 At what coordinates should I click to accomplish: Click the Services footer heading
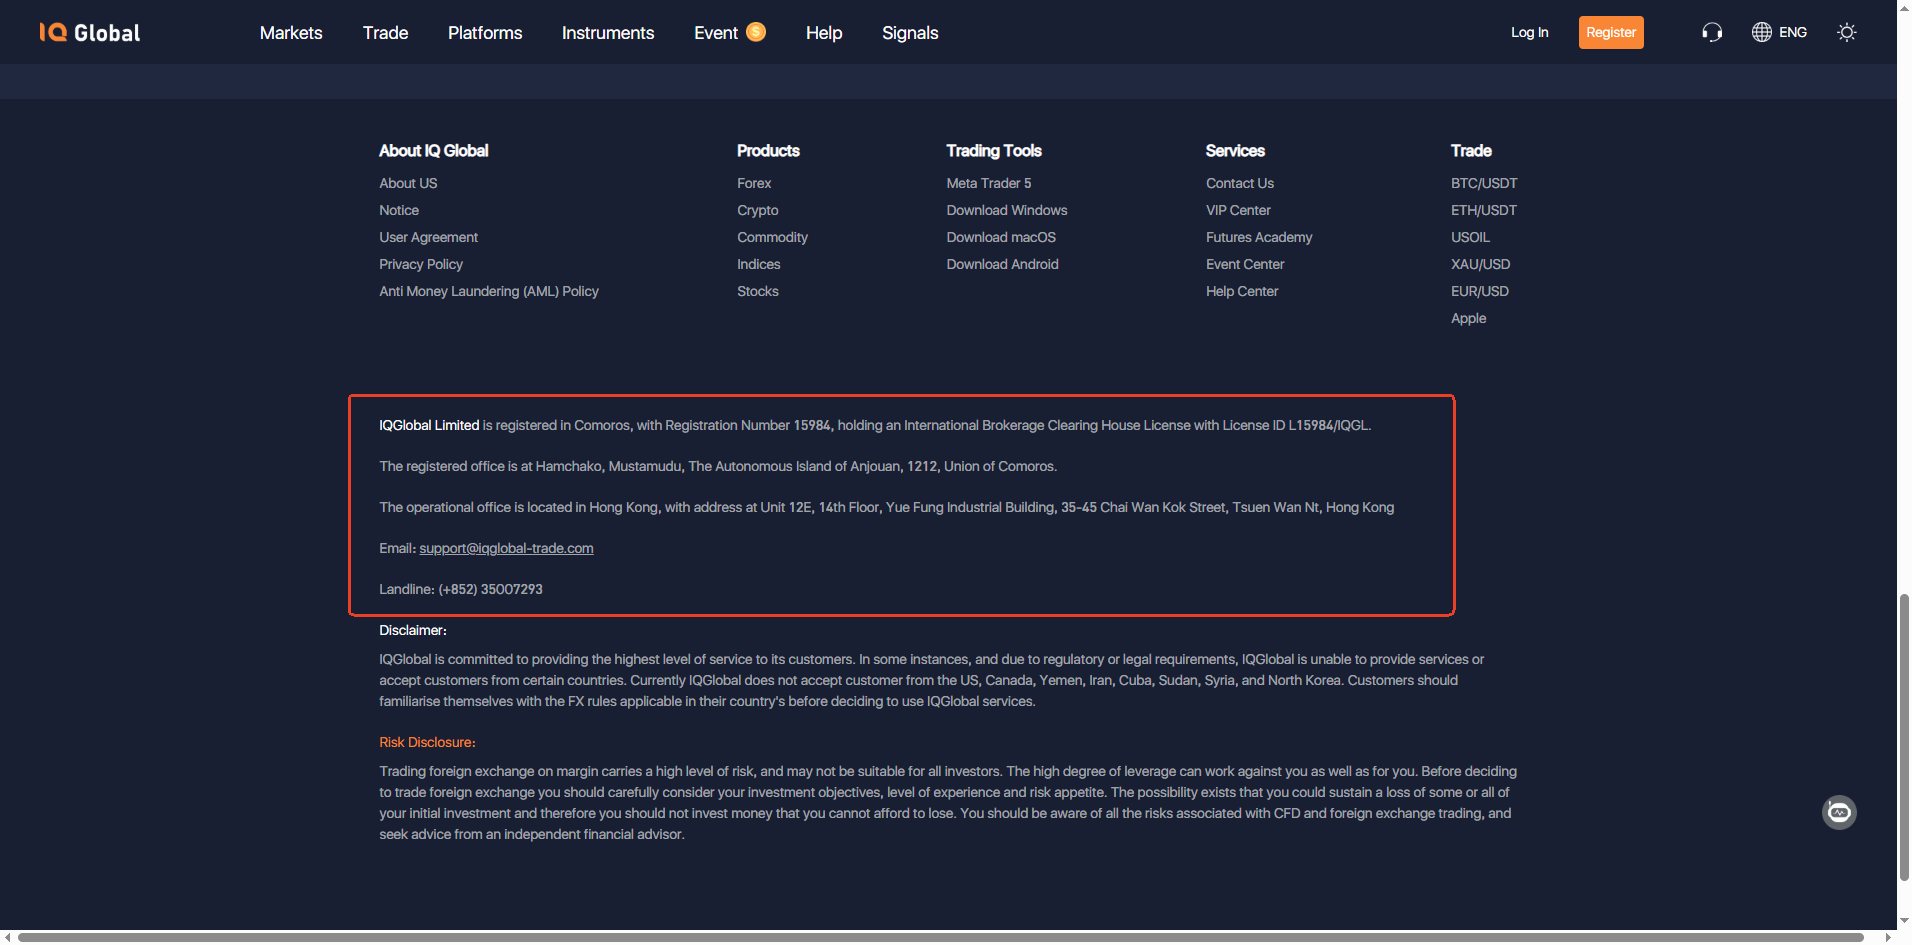pos(1235,150)
